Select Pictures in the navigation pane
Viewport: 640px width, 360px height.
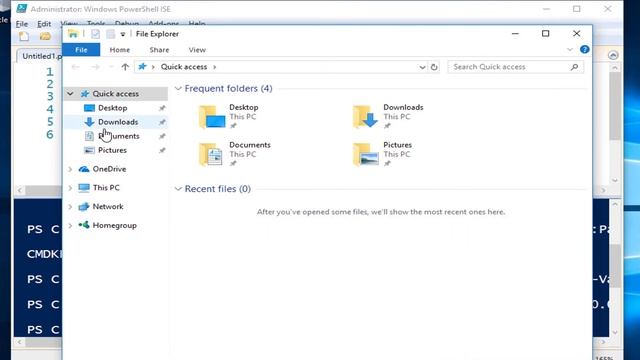point(112,150)
